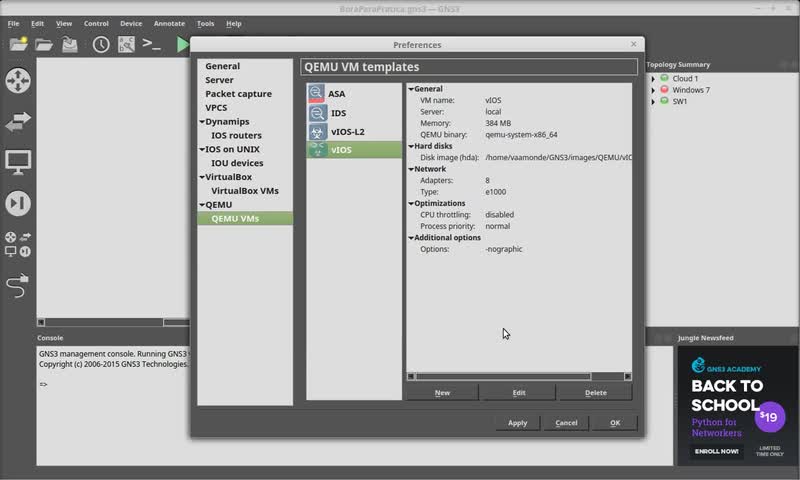Viewport: 800px width, 480px height.
Task: Click the Open project folder icon
Action: tap(44, 45)
